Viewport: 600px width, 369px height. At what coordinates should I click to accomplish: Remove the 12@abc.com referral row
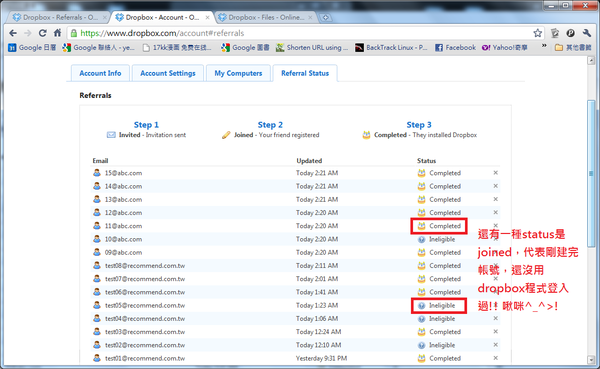tap(496, 212)
